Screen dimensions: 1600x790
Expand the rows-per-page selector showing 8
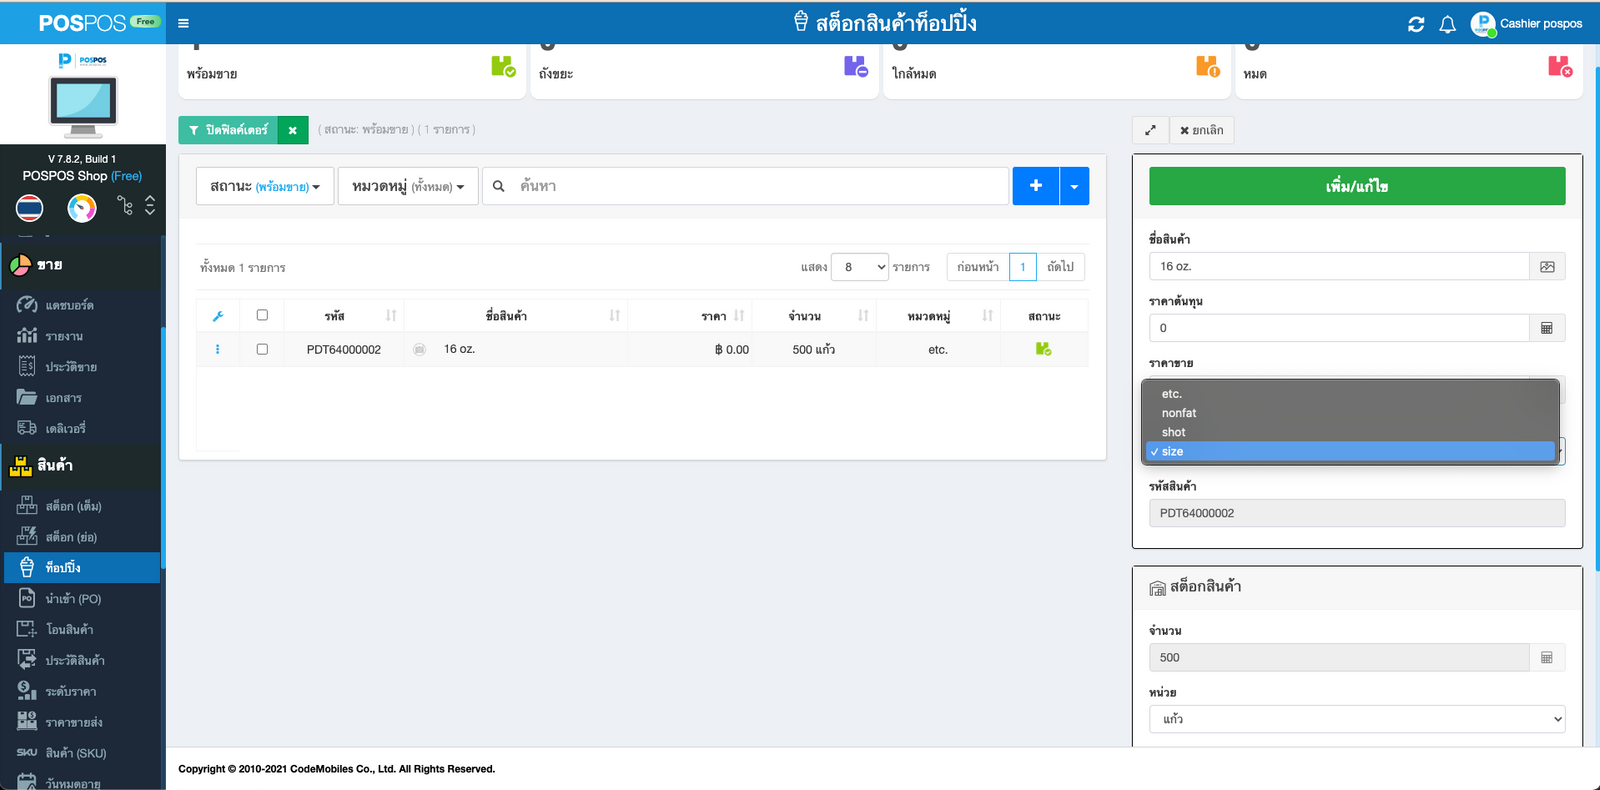click(859, 267)
